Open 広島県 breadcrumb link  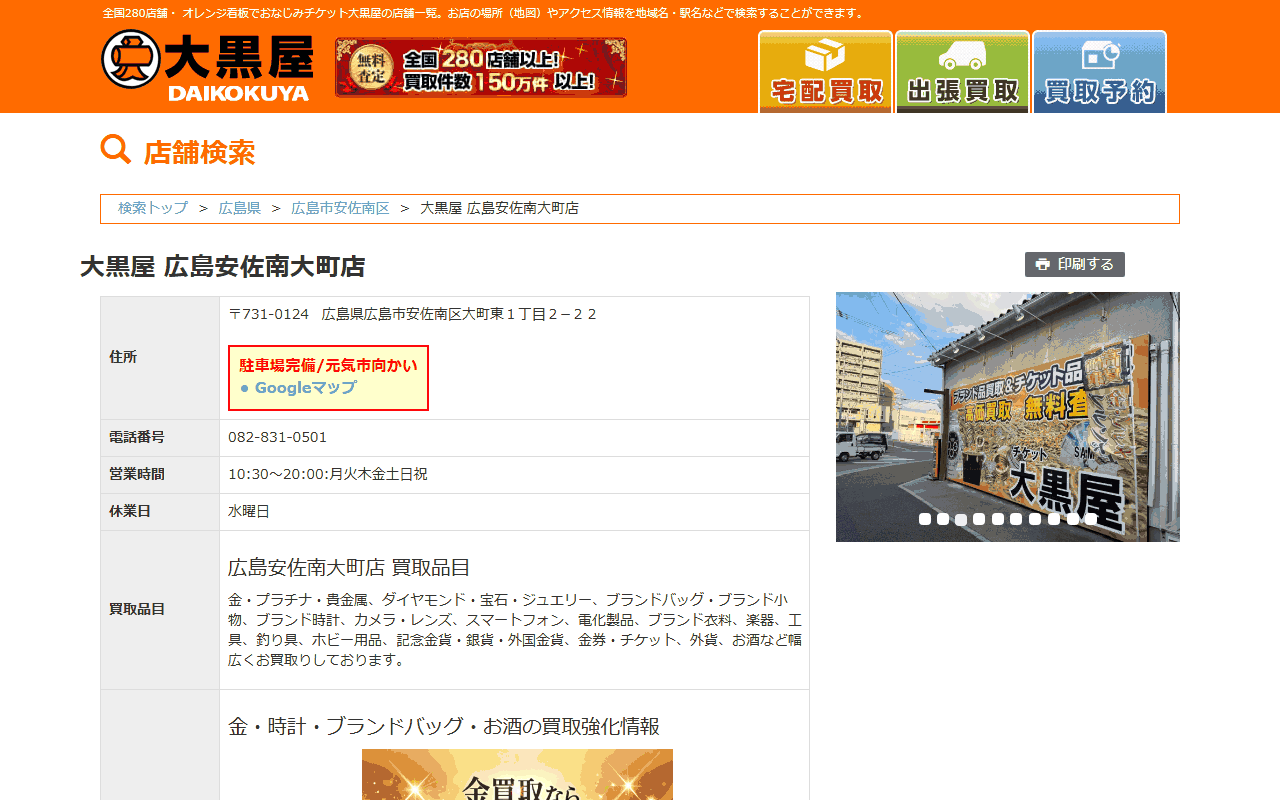240,208
